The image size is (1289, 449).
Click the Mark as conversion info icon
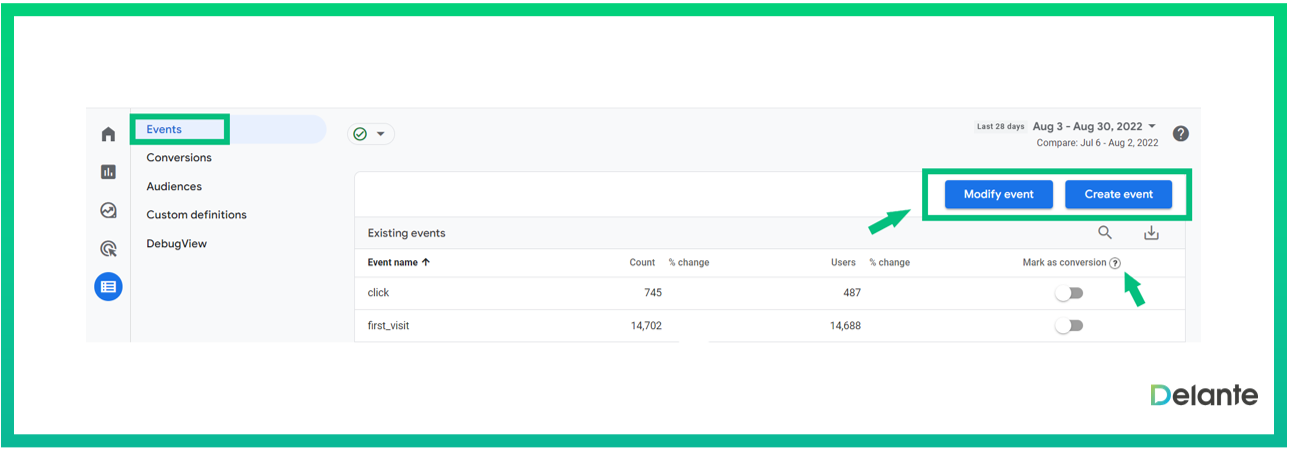pos(1115,263)
